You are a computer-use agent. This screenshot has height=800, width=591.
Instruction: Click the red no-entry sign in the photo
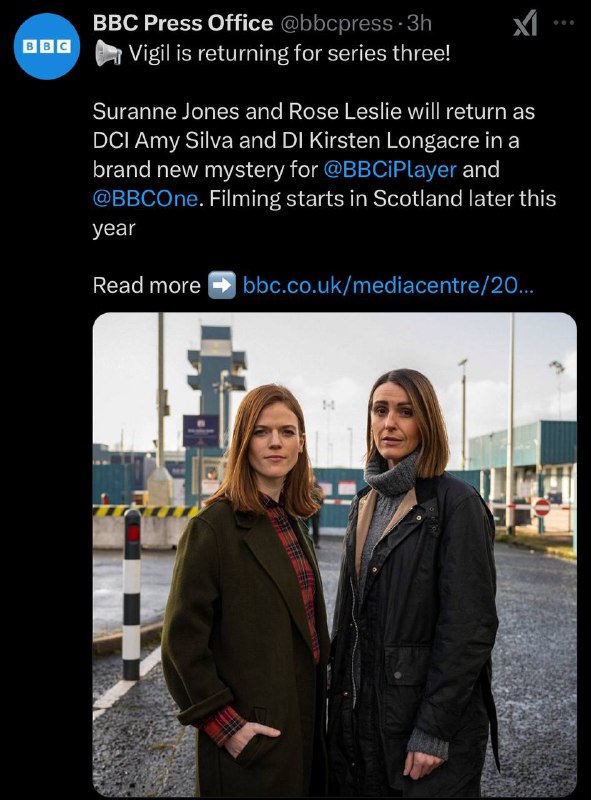tap(542, 508)
